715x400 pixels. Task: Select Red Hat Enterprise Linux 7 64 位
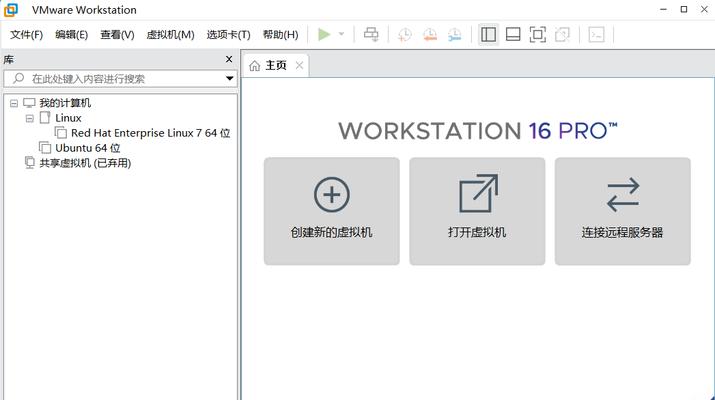point(150,133)
